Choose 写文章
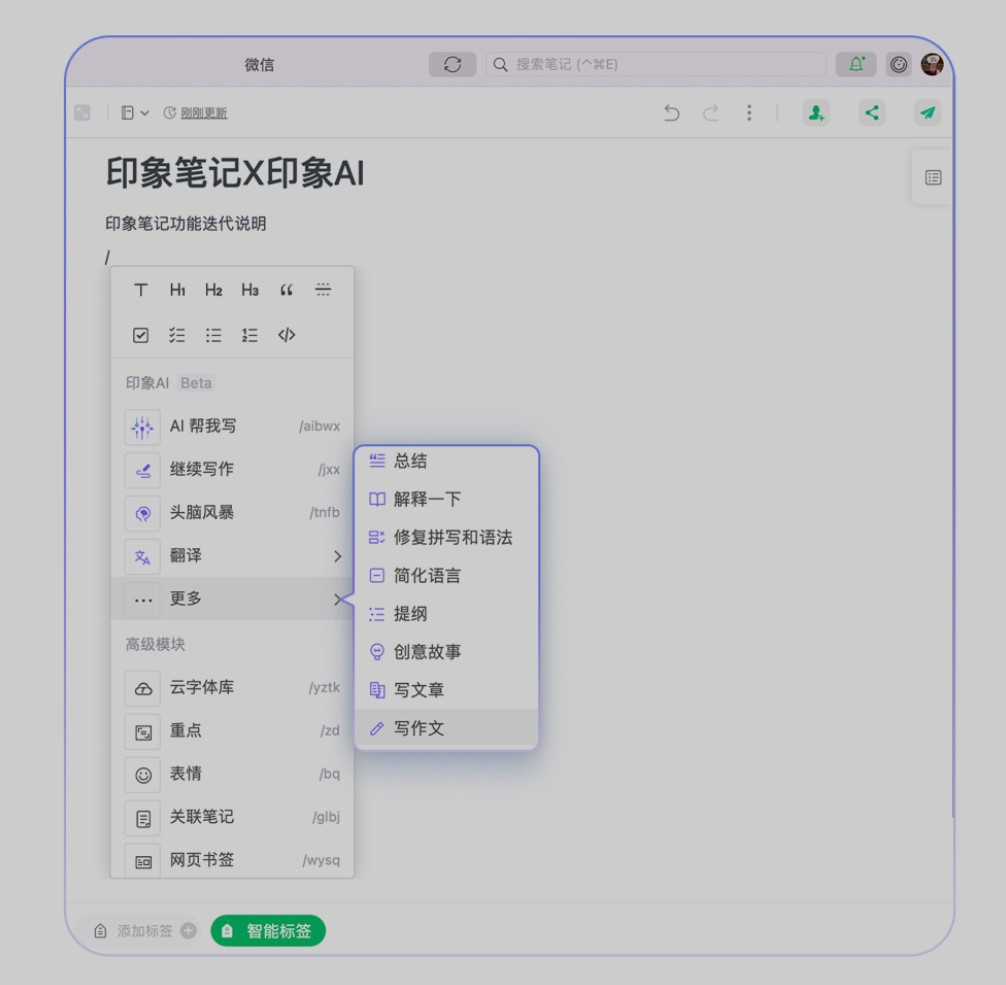 [447, 690]
